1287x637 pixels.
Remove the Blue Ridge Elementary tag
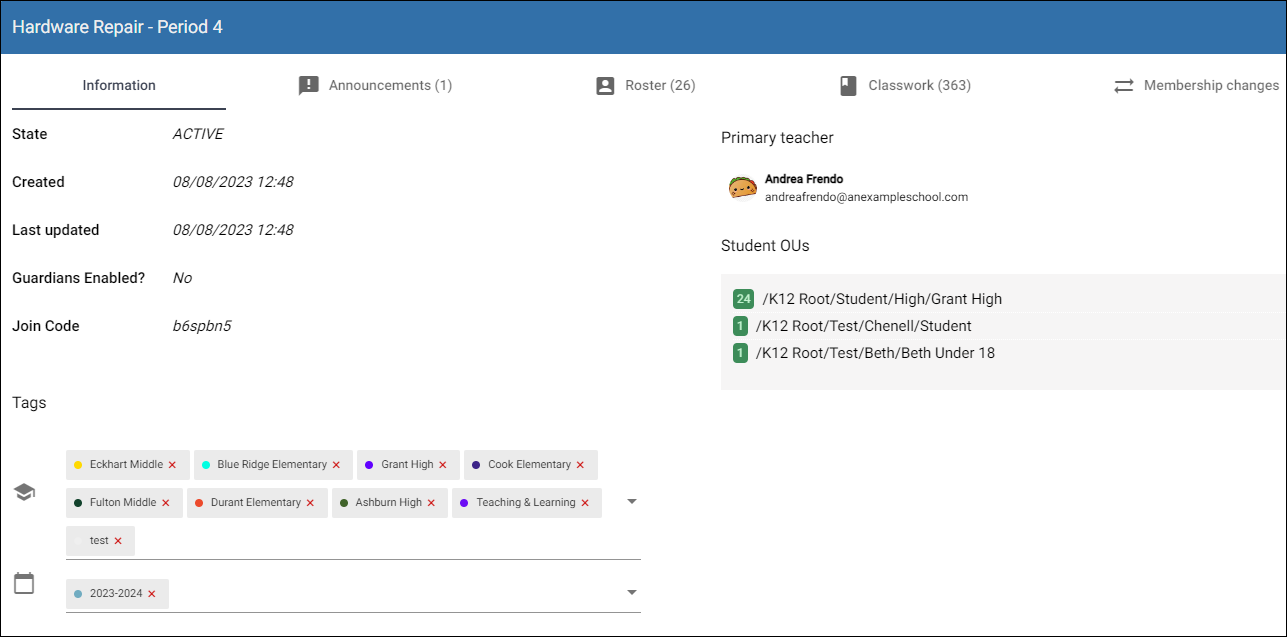(336, 465)
